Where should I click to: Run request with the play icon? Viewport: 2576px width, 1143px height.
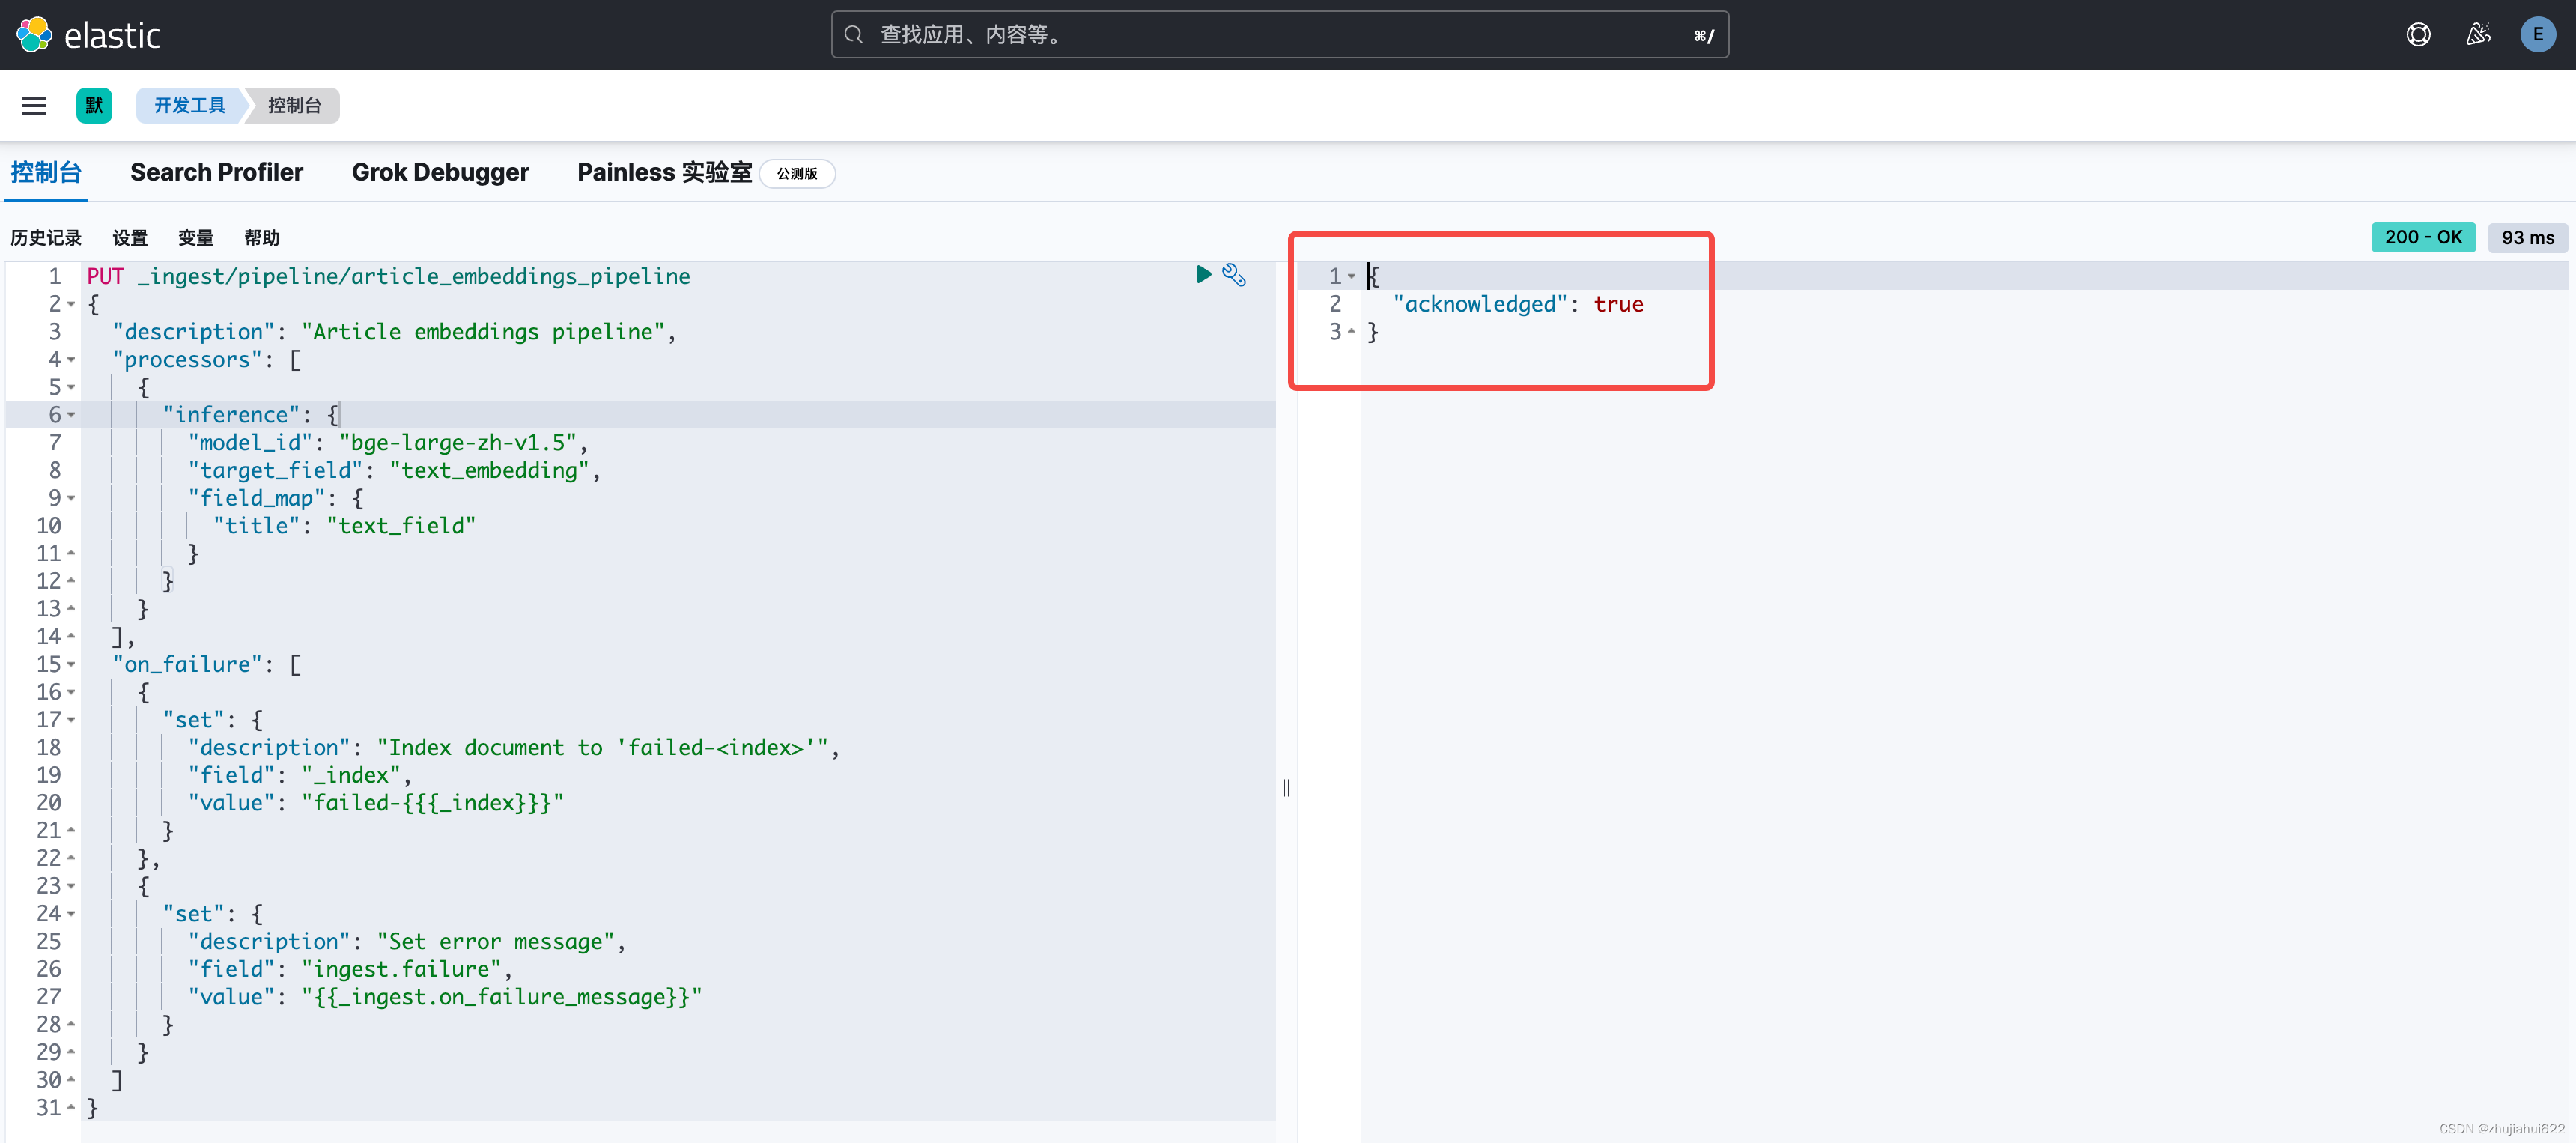(x=1203, y=274)
